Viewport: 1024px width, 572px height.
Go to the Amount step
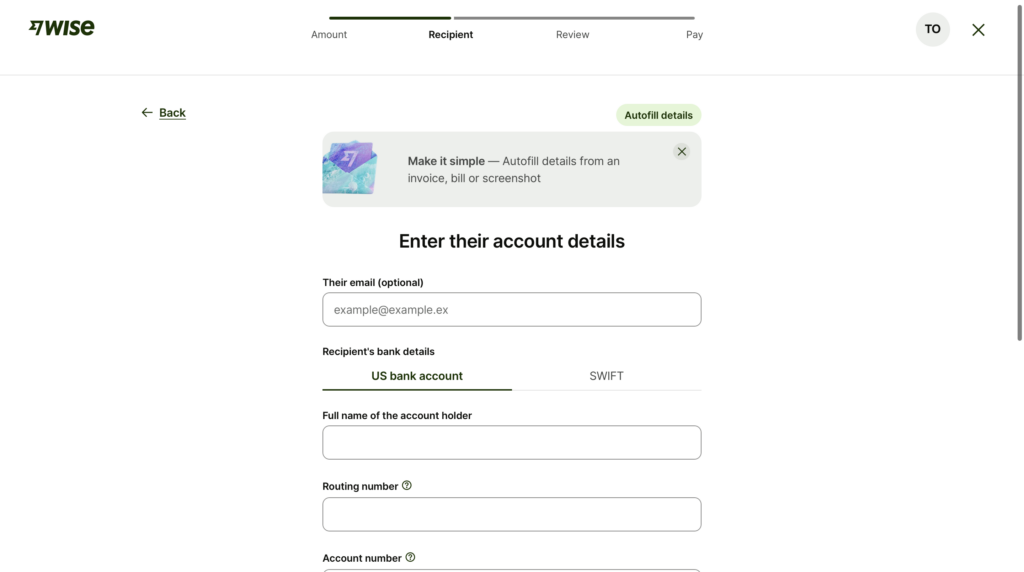pyautogui.click(x=328, y=35)
